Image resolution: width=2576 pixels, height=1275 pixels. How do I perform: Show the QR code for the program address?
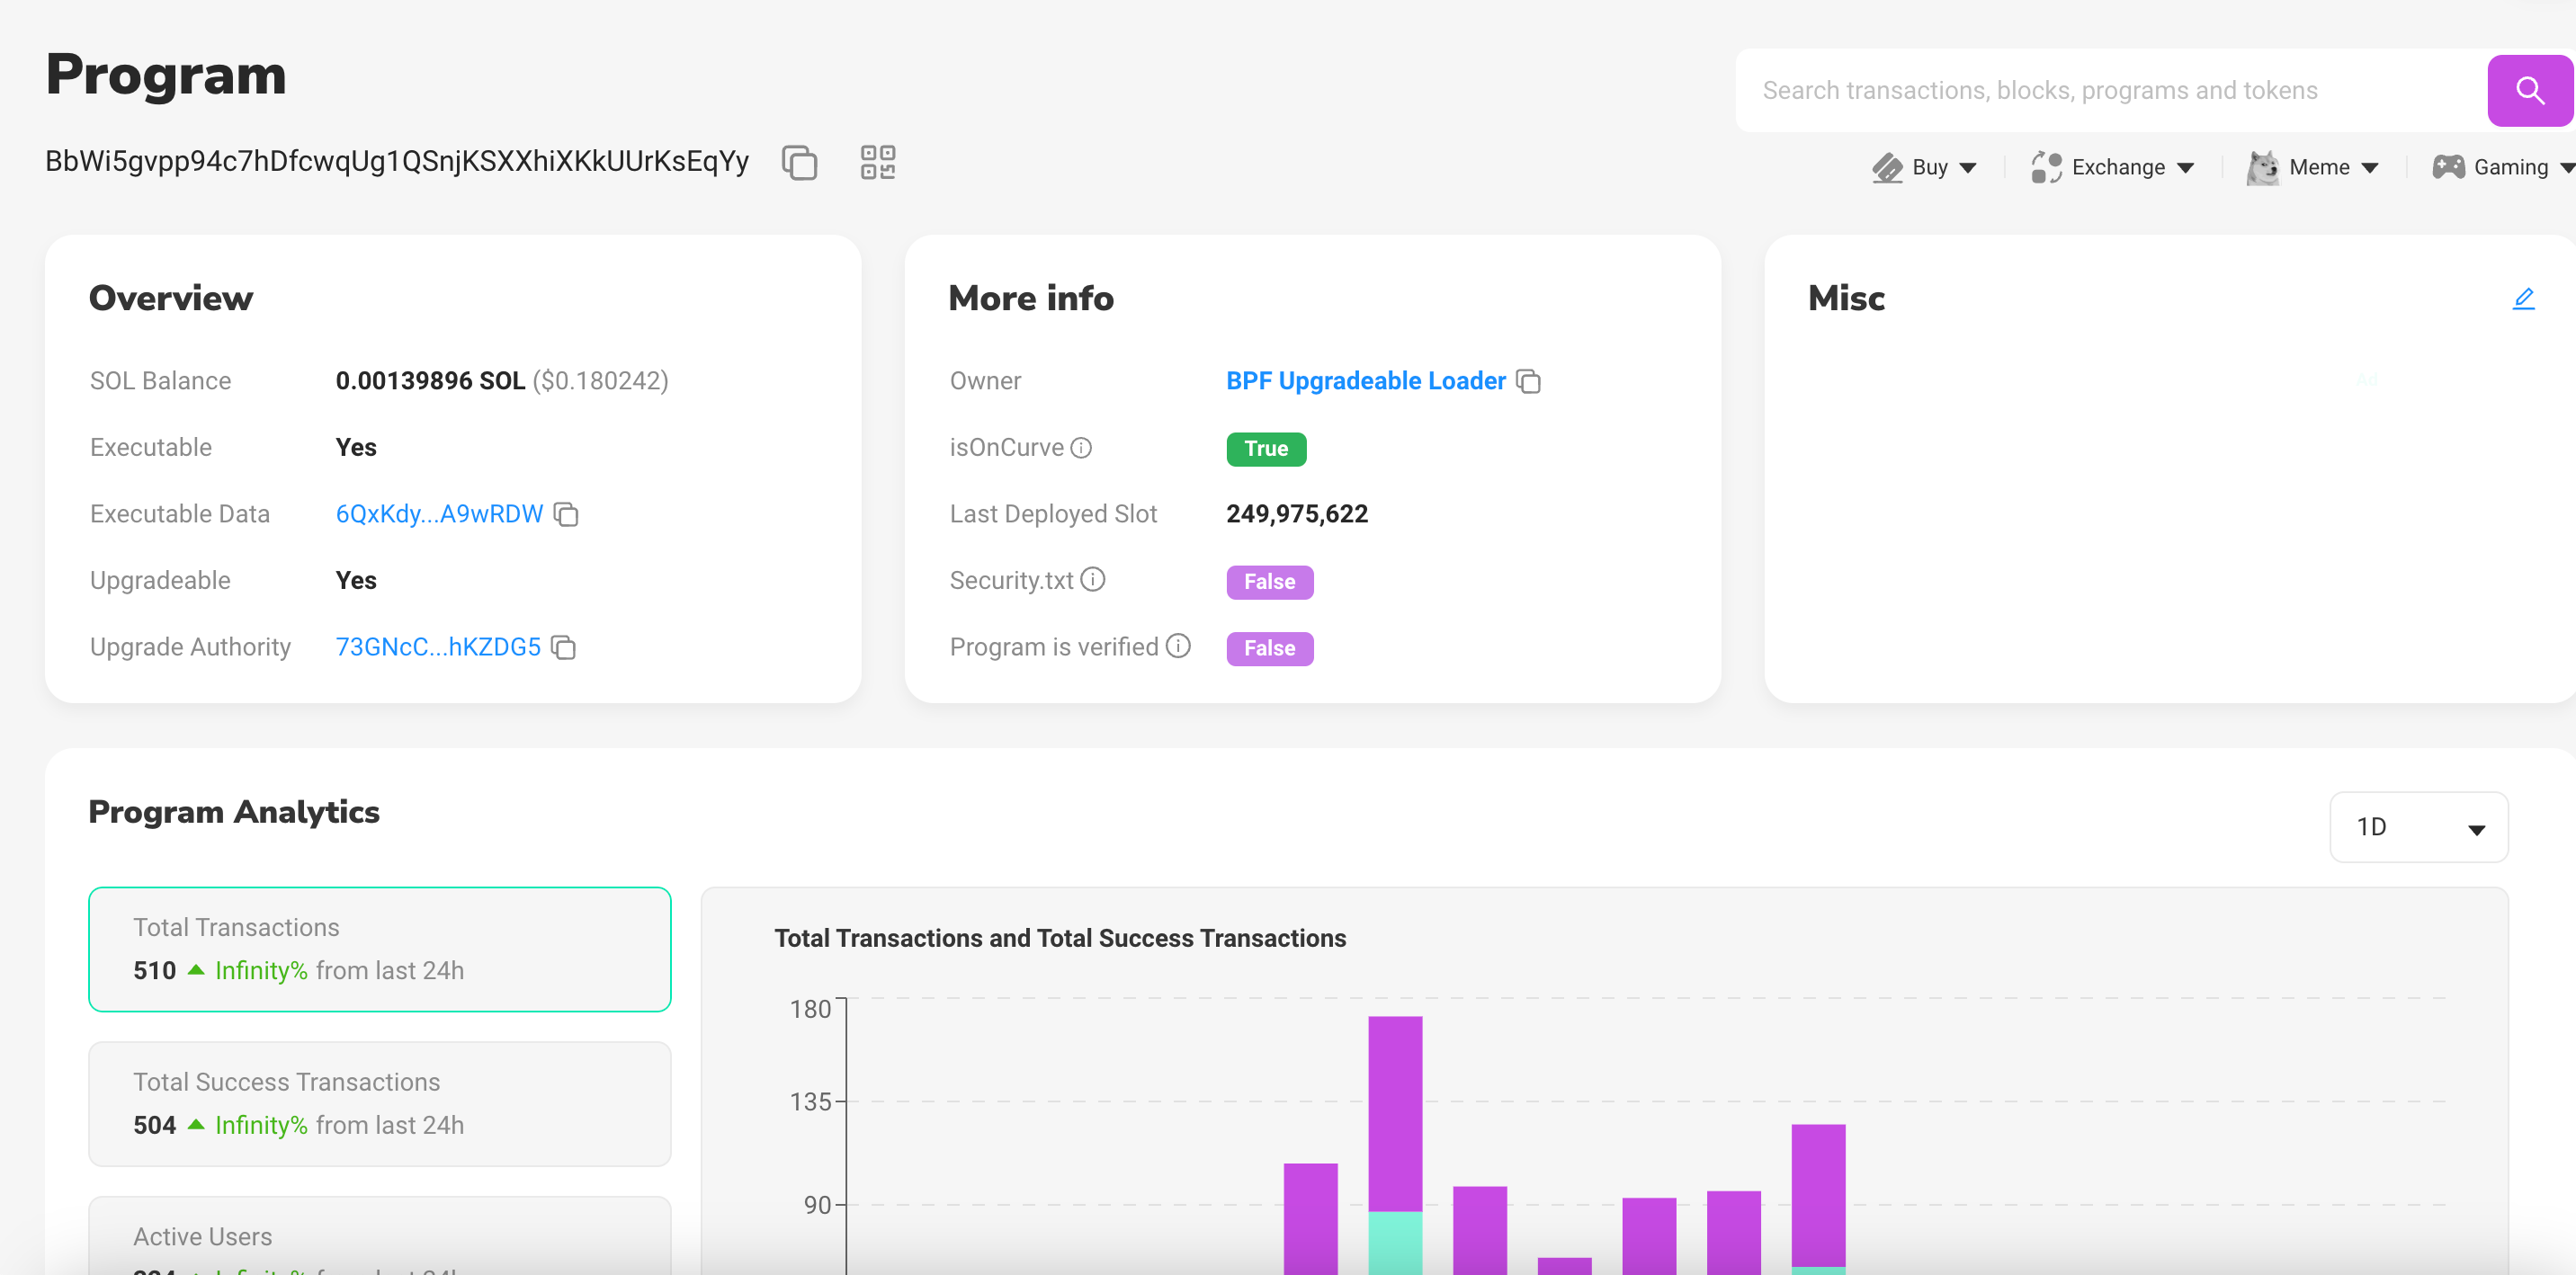[x=878, y=162]
